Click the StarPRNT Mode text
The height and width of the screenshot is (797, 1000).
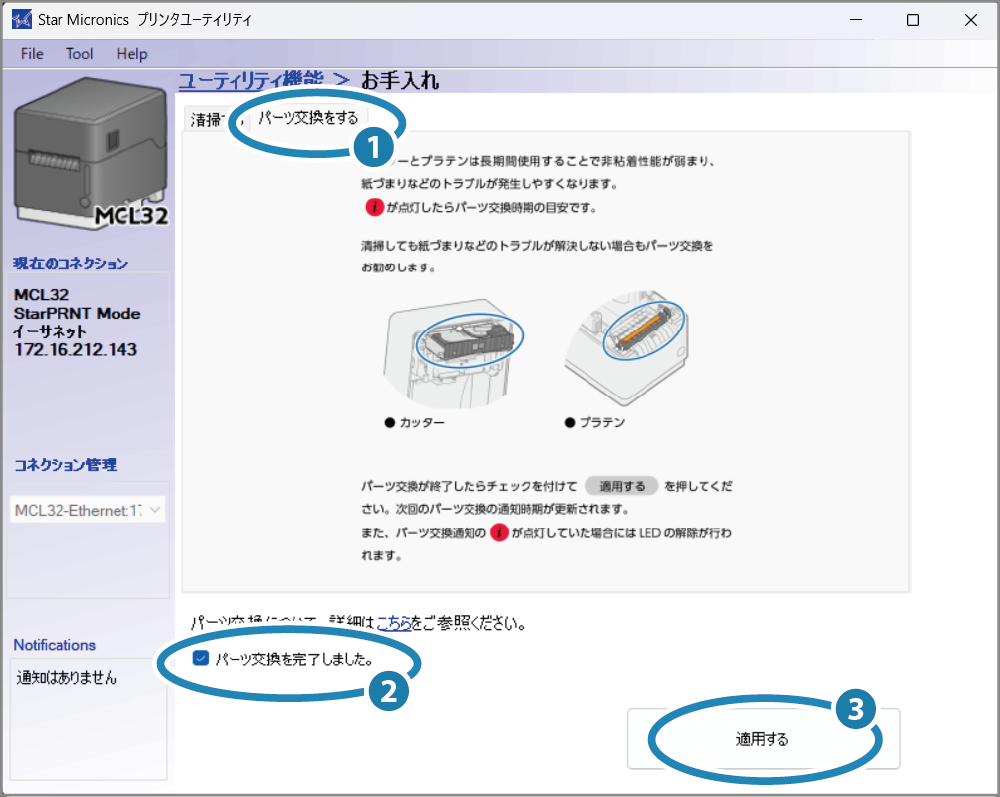(77, 314)
